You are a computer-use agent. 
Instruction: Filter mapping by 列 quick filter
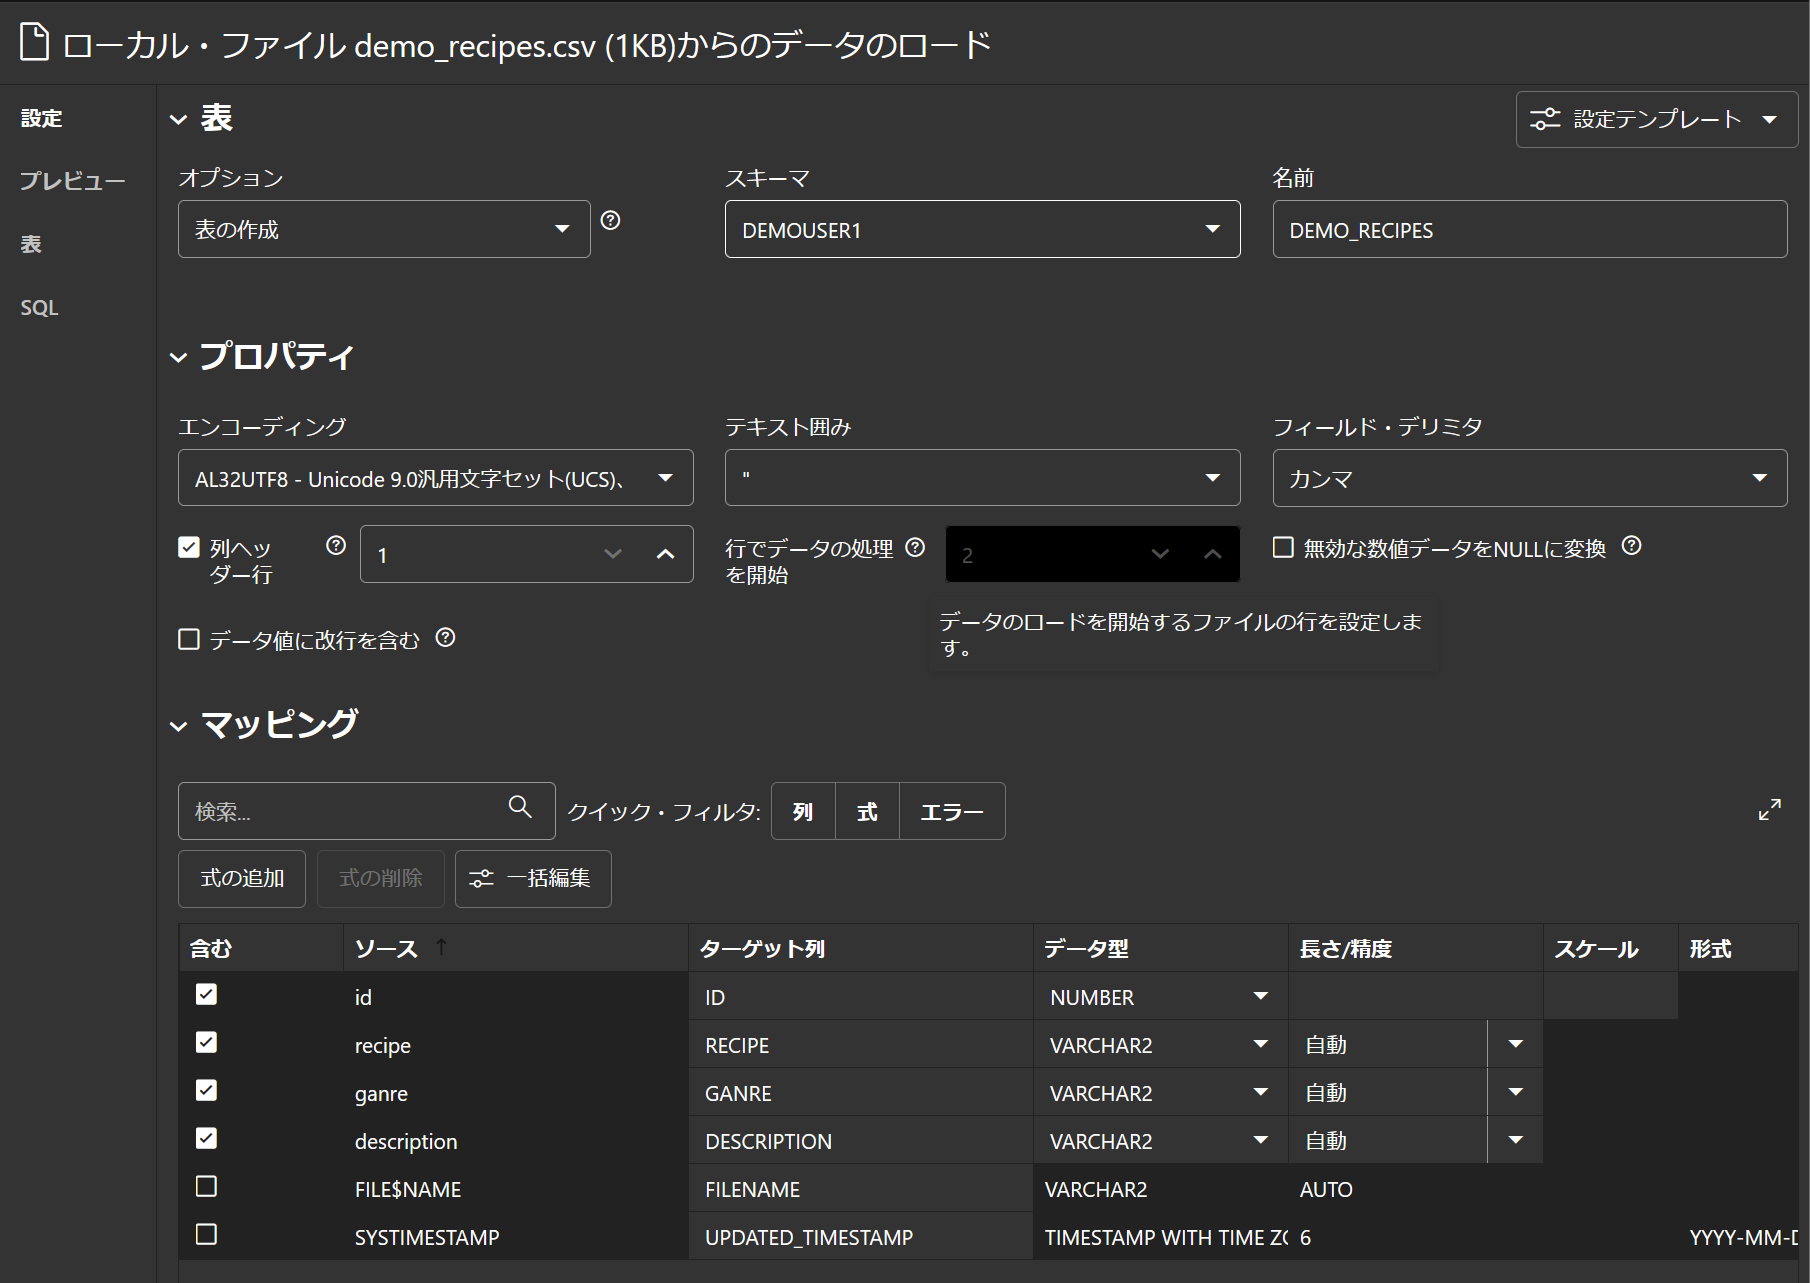(x=803, y=811)
